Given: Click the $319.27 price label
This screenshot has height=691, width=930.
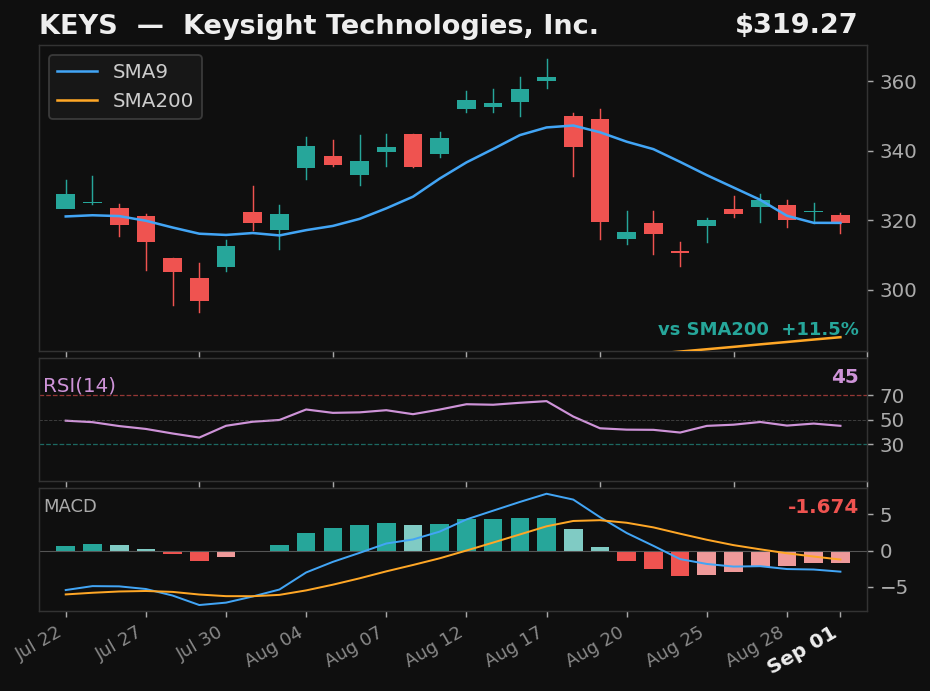Looking at the screenshot, I should pyautogui.click(x=796, y=25).
